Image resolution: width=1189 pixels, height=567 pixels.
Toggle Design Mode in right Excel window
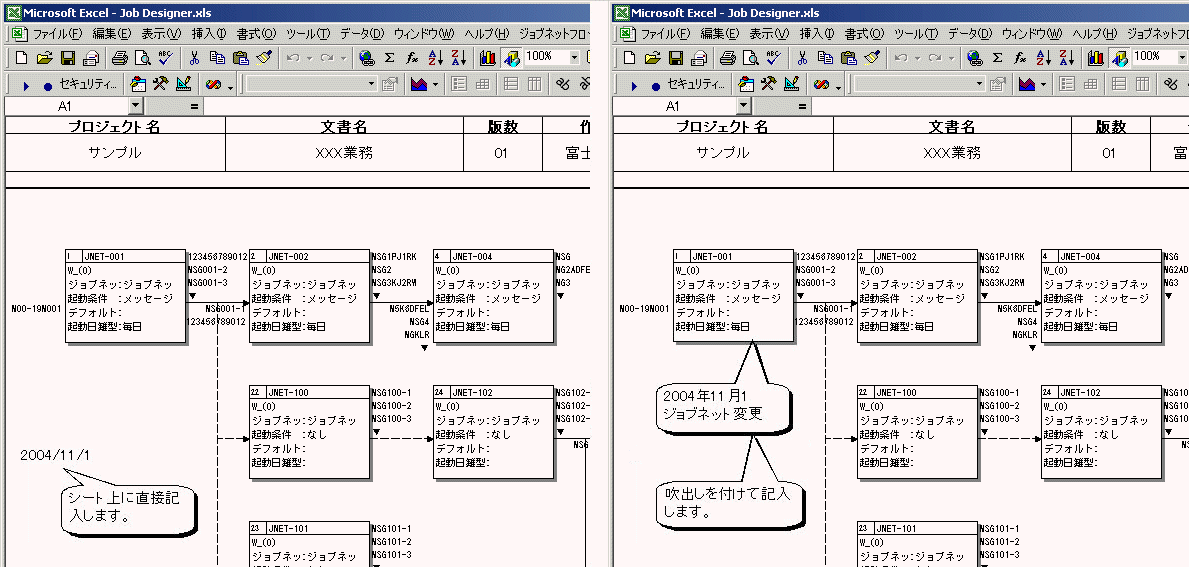pos(791,84)
